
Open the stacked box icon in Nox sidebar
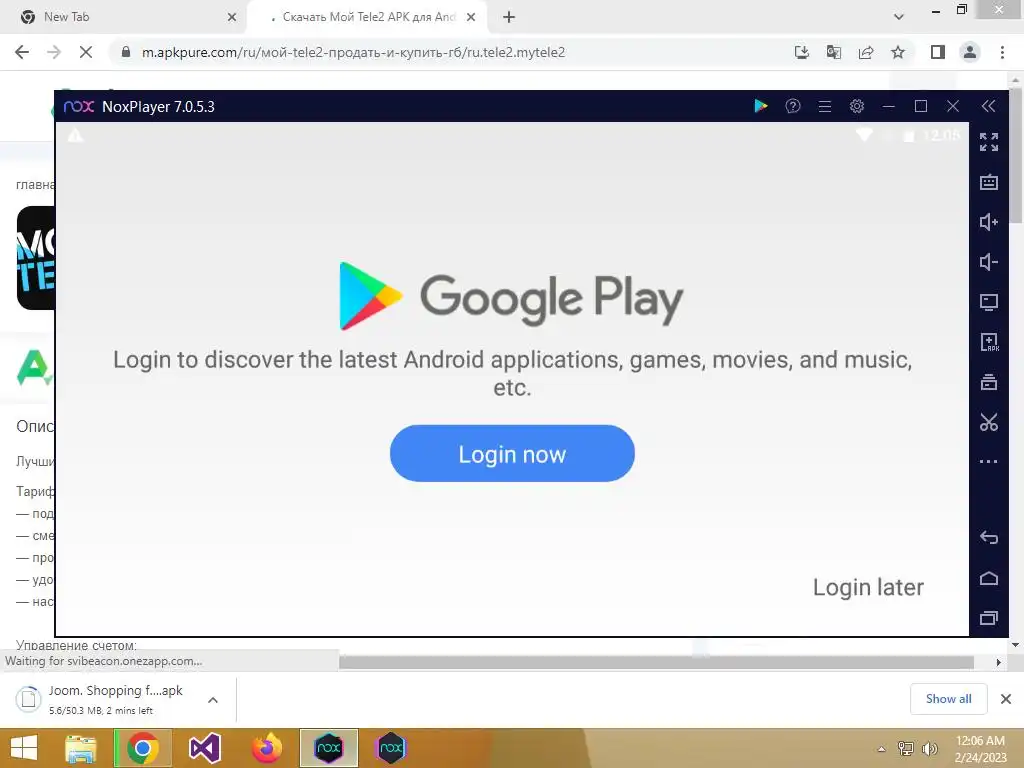point(989,381)
